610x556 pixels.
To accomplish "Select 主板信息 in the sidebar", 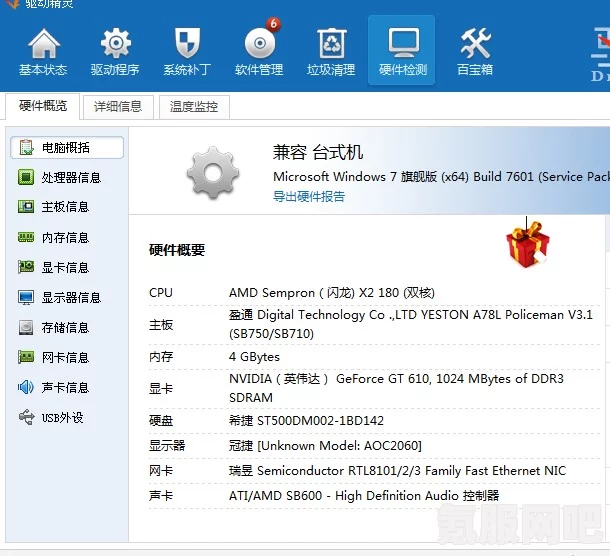I will point(67,207).
